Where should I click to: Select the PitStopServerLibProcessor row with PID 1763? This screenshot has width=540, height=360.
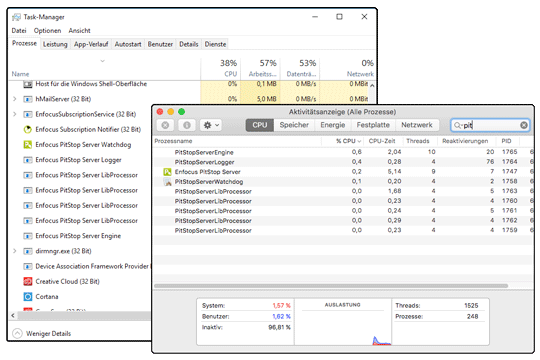tap(343, 191)
